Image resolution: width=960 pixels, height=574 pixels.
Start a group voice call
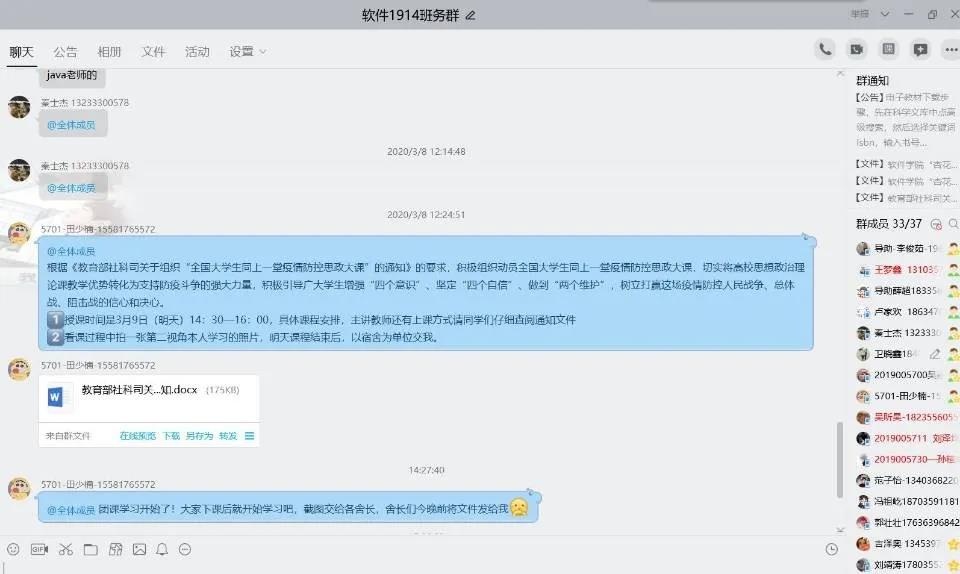coord(825,49)
